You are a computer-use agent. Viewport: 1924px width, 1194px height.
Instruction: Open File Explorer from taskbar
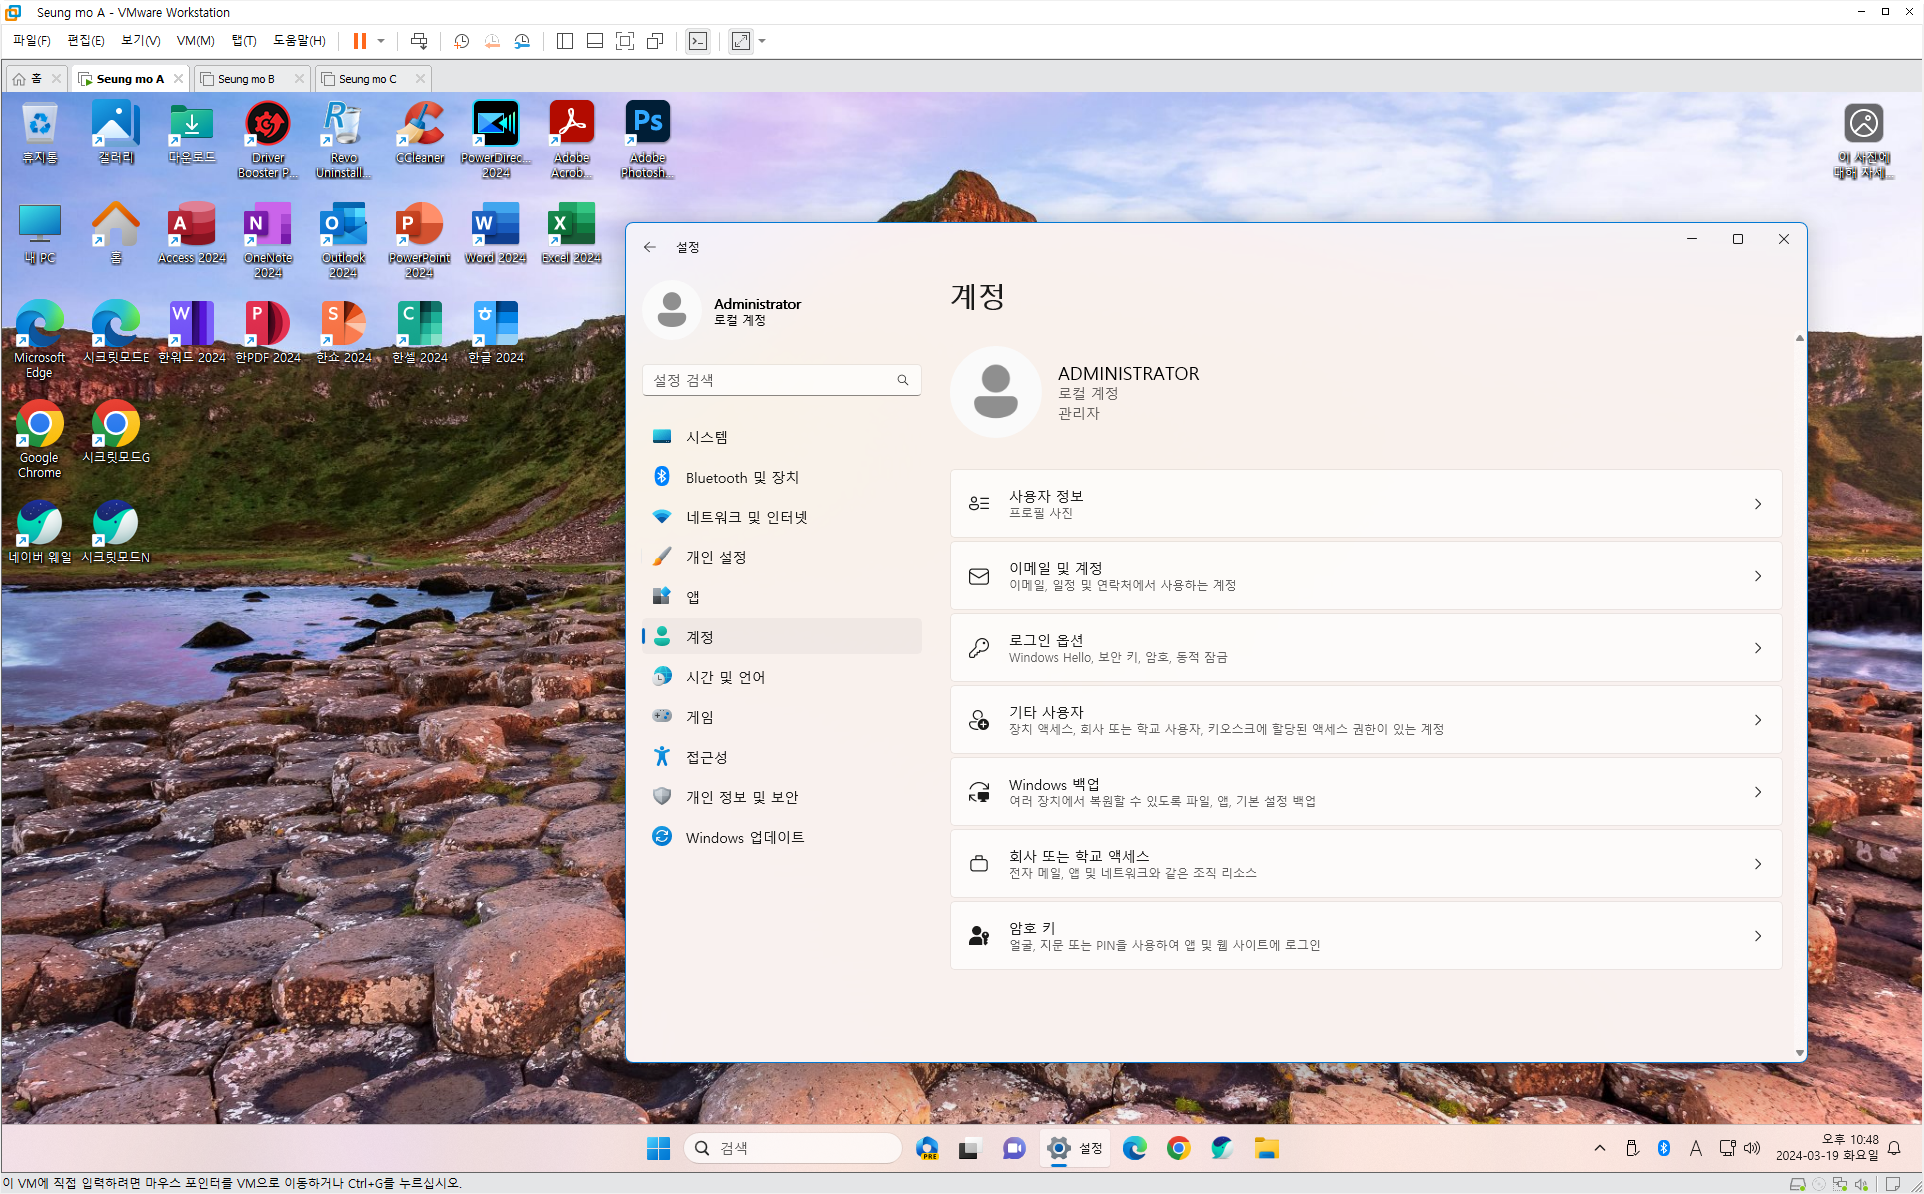(1267, 1148)
